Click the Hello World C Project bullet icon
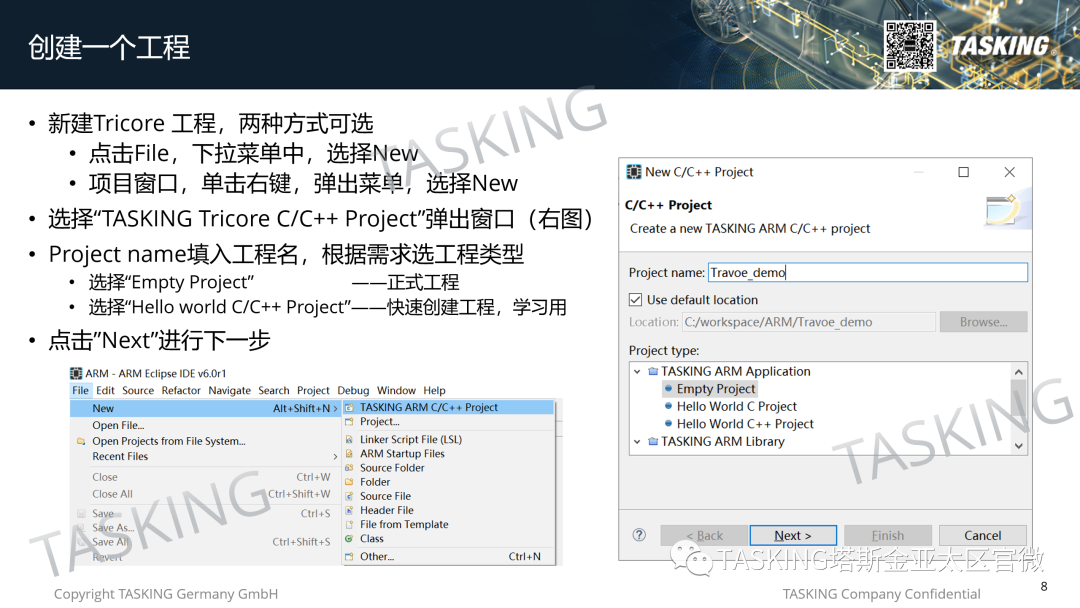Viewport: 1080px width, 608px height. tap(668, 406)
